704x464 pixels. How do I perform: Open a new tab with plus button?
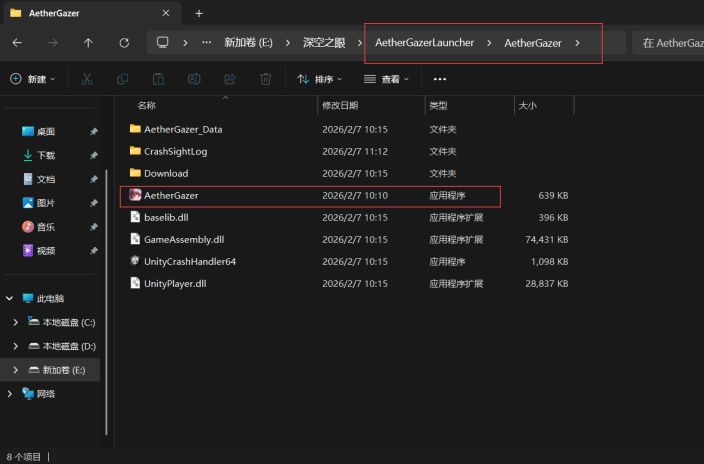[199, 13]
